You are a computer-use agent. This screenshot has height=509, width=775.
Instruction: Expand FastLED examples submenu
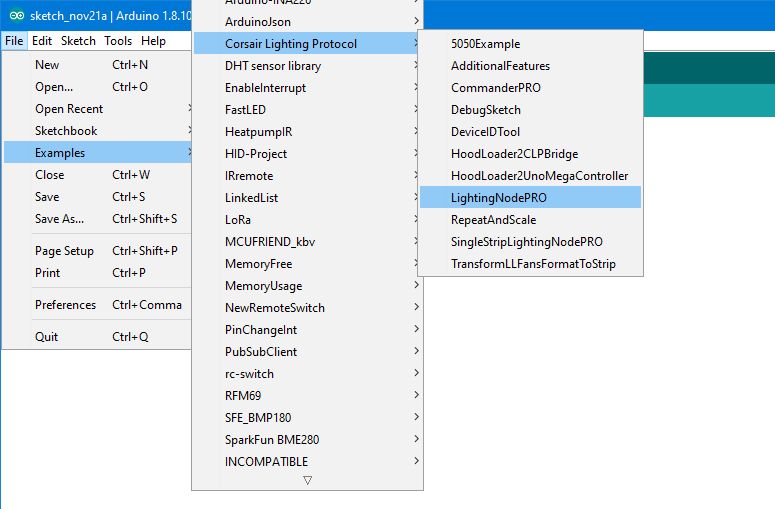click(x=307, y=110)
